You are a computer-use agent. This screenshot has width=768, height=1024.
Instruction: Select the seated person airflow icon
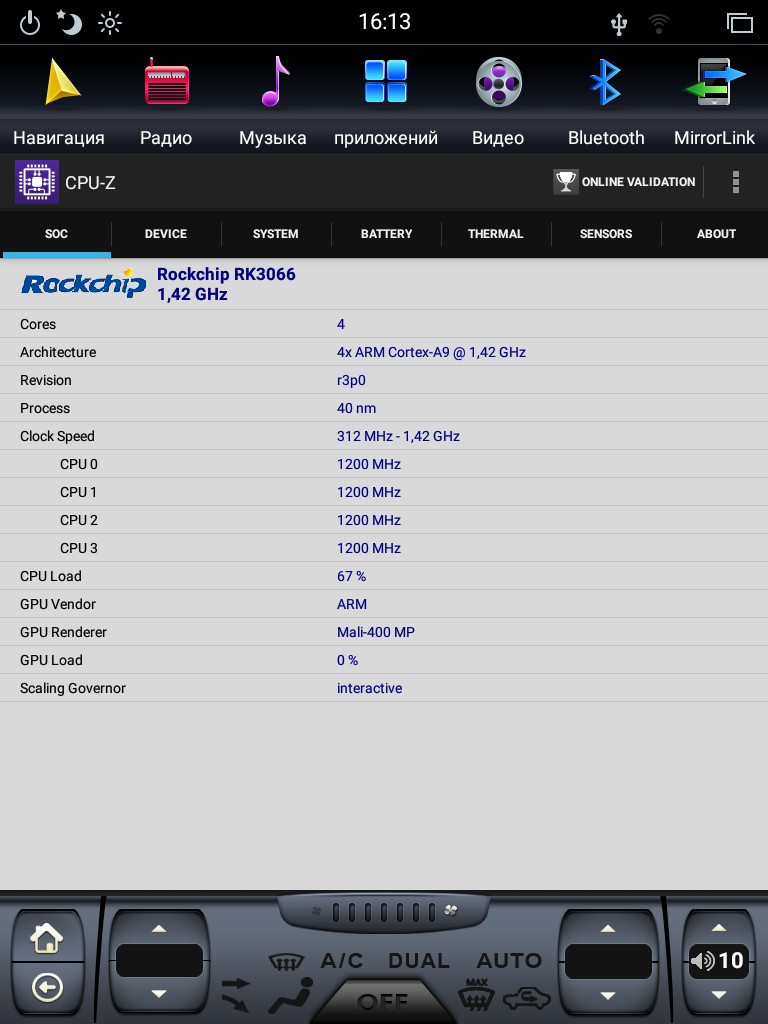pyautogui.click(x=291, y=995)
